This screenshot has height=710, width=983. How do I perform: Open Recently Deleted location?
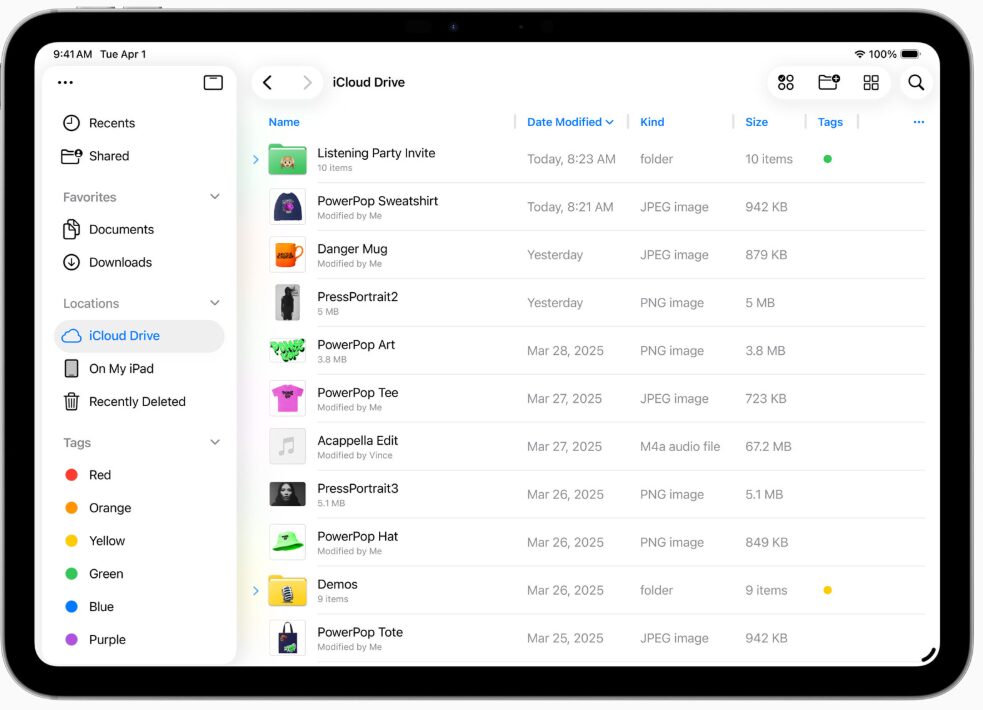click(x=139, y=401)
